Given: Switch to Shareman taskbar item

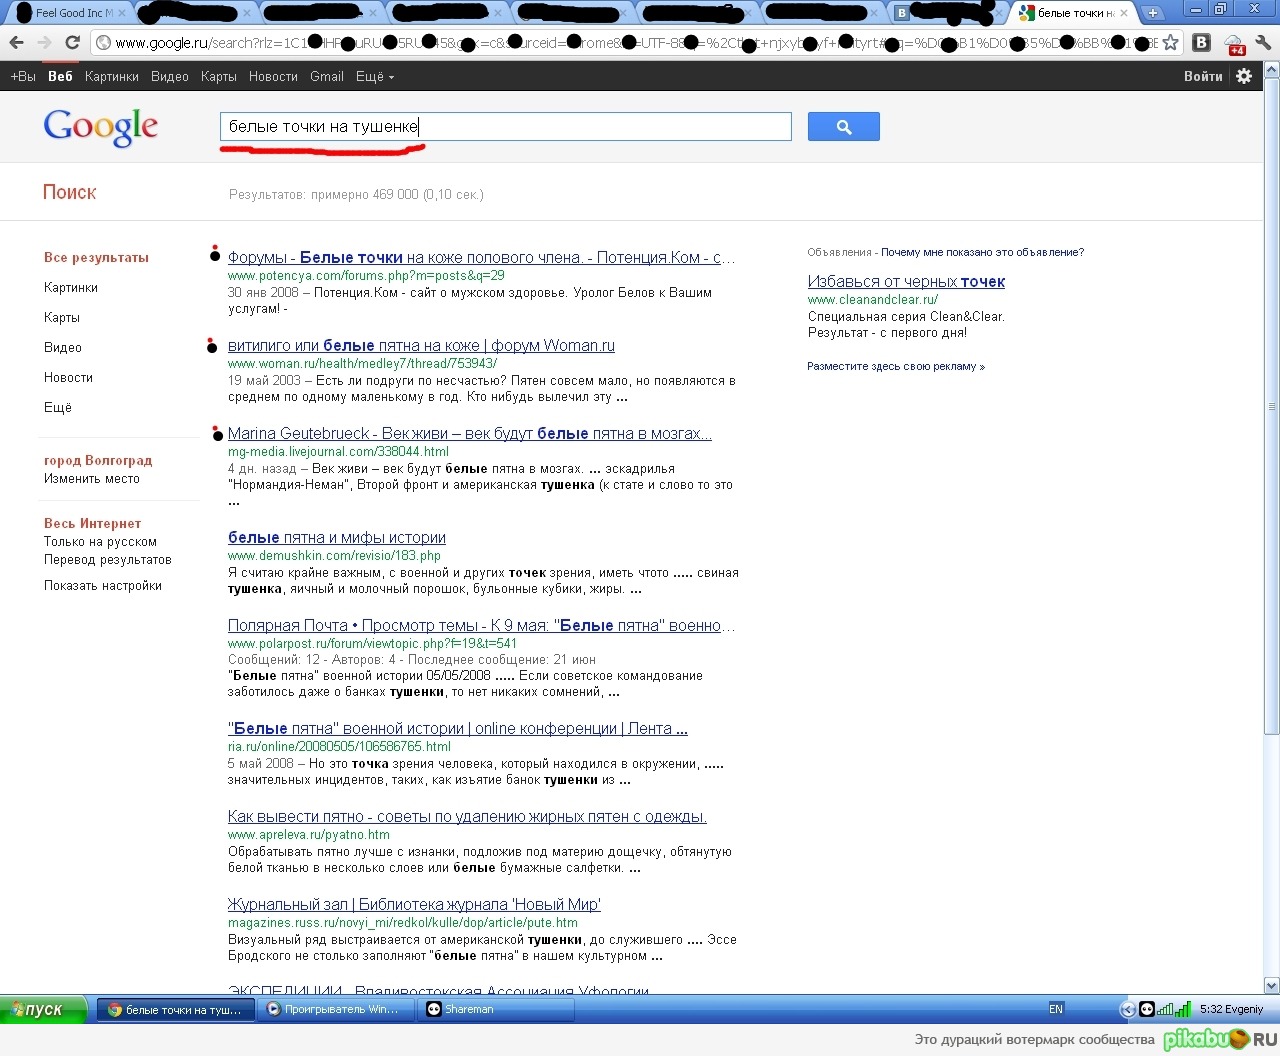Looking at the screenshot, I should (495, 1009).
